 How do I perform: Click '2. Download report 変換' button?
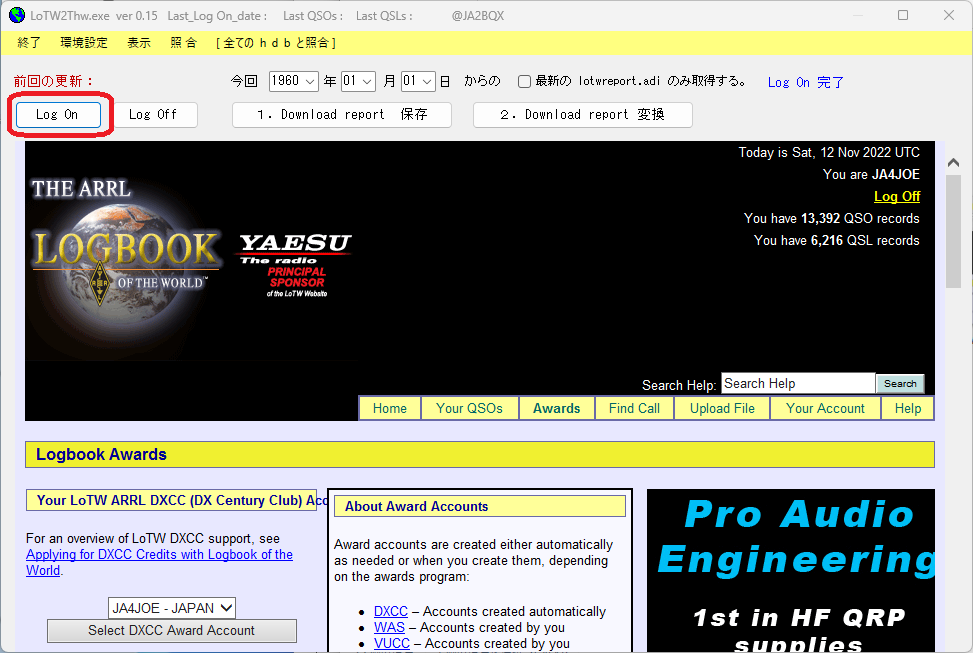[583, 115]
